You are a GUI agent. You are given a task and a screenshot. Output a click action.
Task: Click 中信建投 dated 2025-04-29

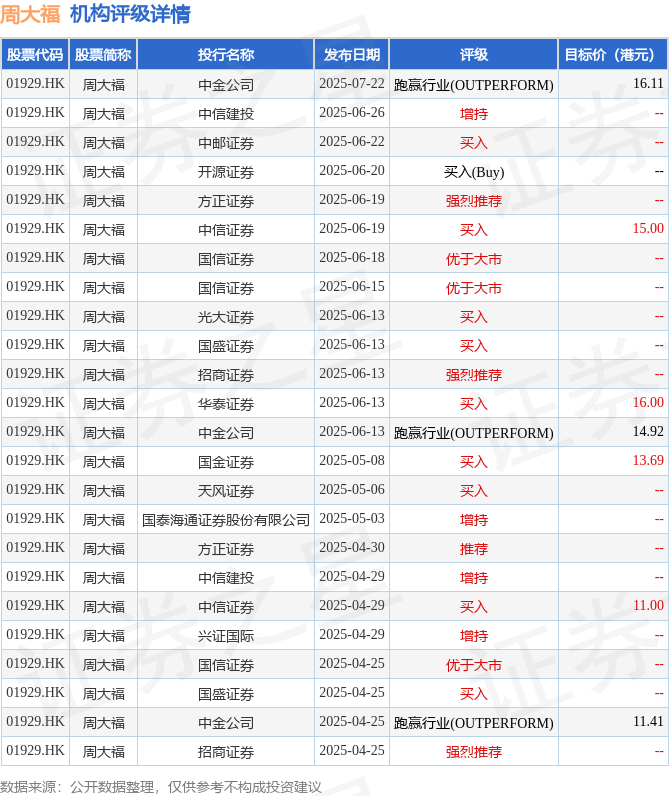226,578
